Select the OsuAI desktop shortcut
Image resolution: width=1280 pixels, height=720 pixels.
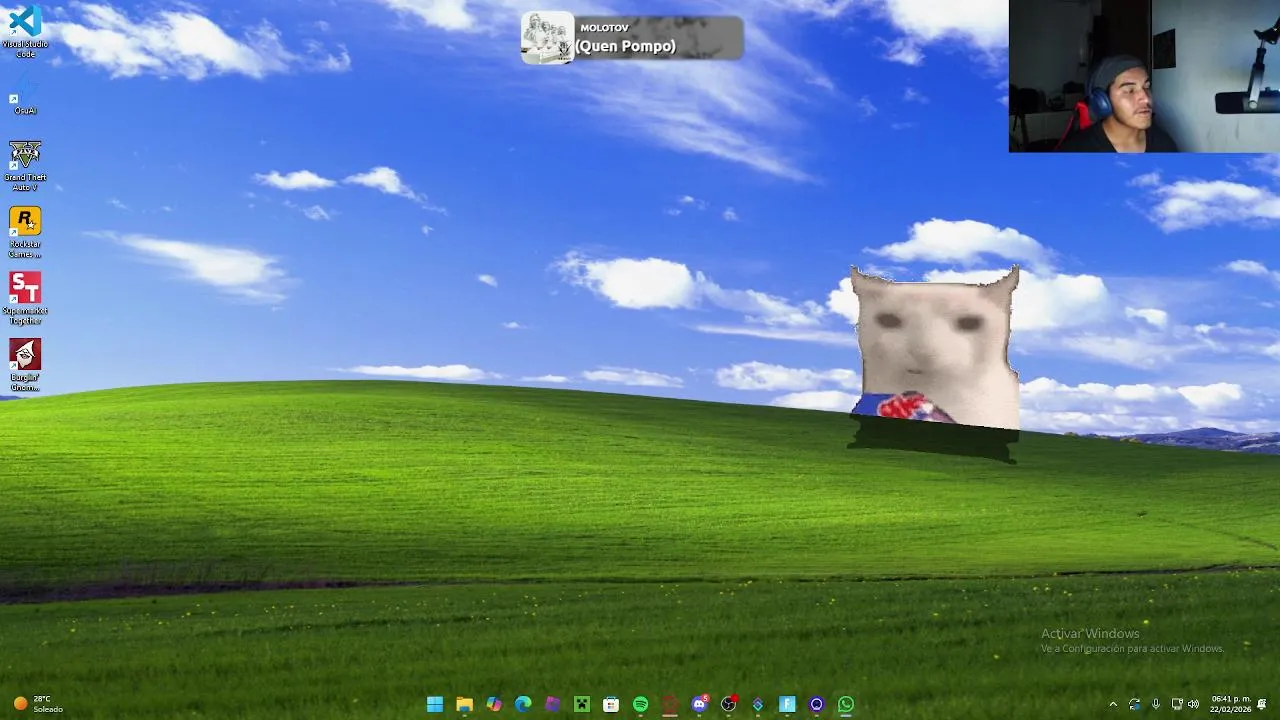(25, 94)
